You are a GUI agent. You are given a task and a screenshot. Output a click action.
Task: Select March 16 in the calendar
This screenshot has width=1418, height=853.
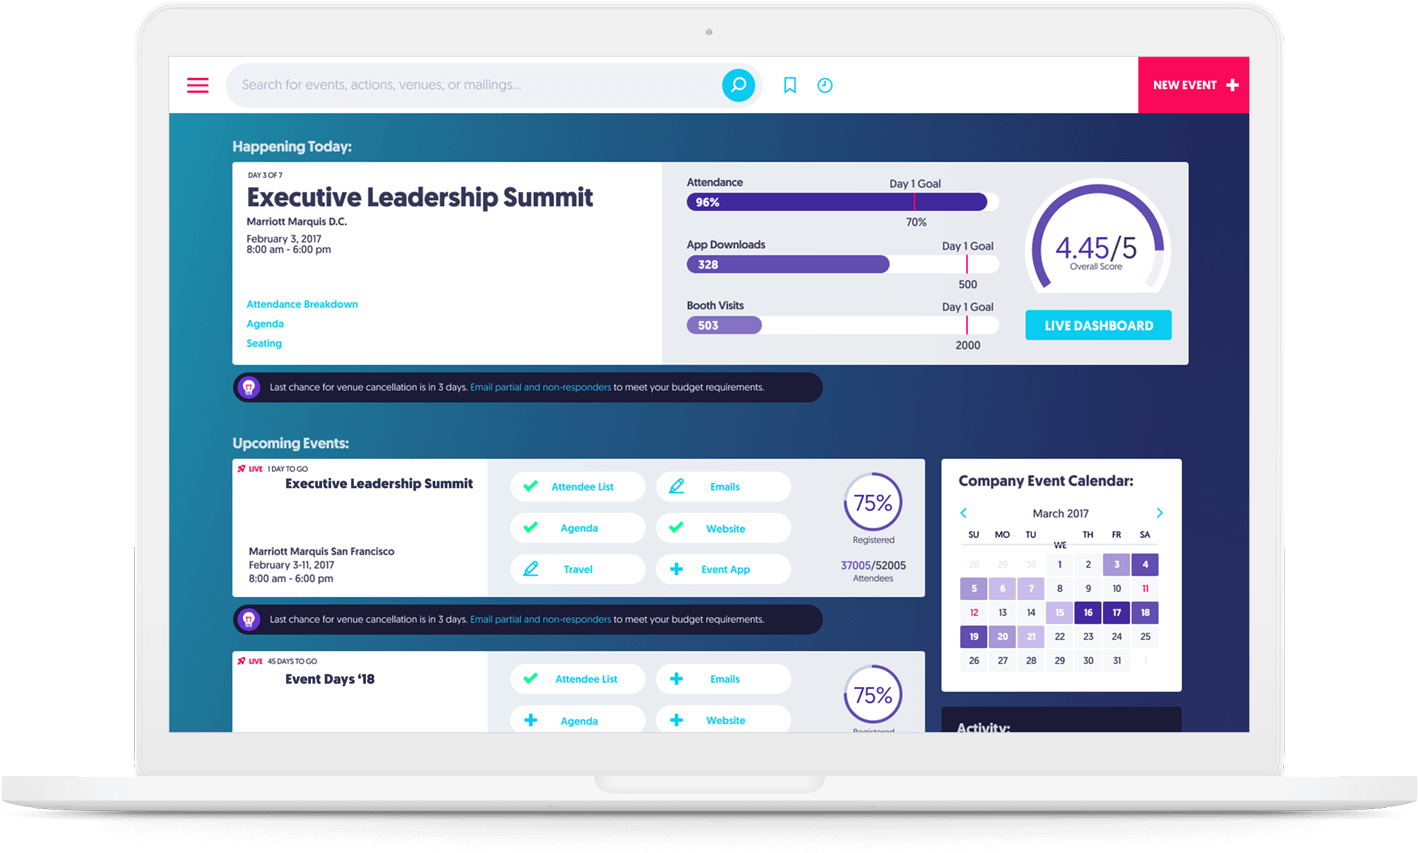(1088, 612)
